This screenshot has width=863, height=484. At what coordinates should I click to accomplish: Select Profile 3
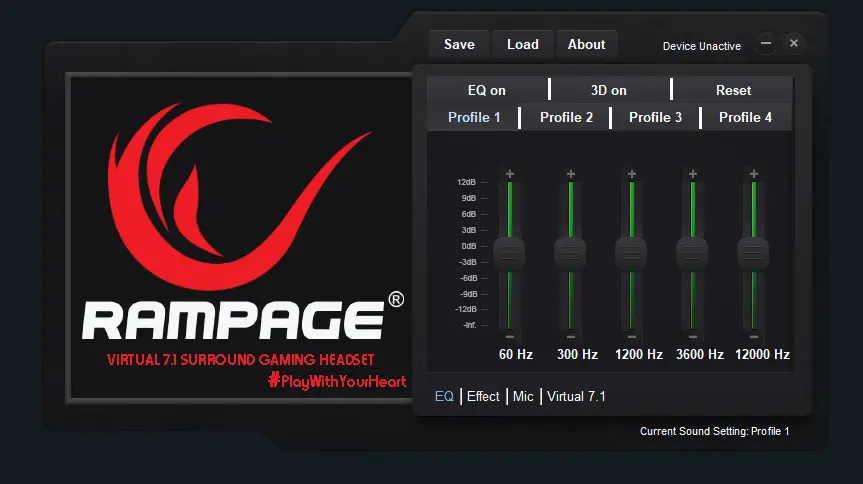click(656, 117)
